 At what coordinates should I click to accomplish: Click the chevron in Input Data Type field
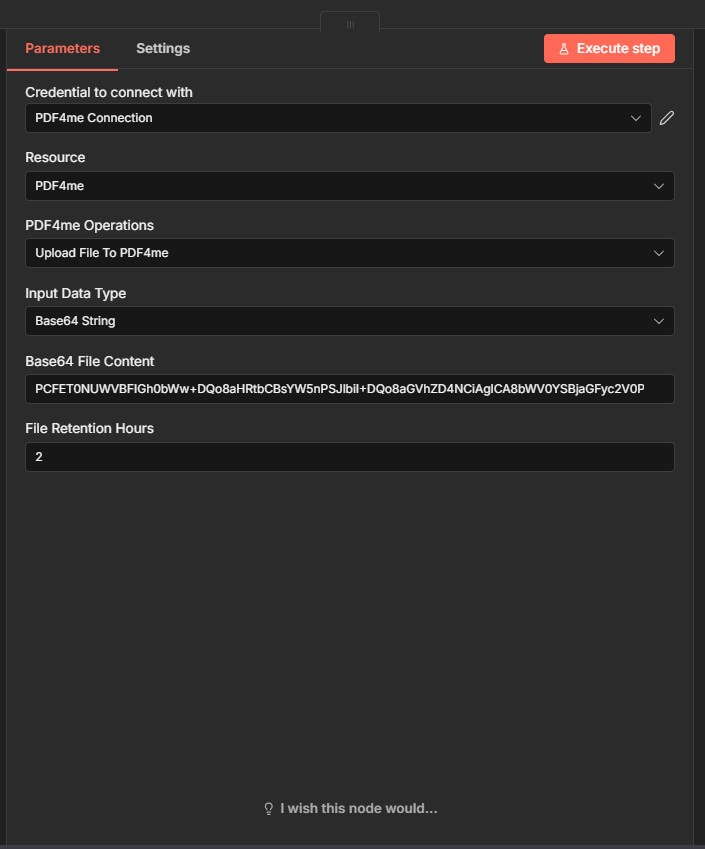(x=659, y=321)
